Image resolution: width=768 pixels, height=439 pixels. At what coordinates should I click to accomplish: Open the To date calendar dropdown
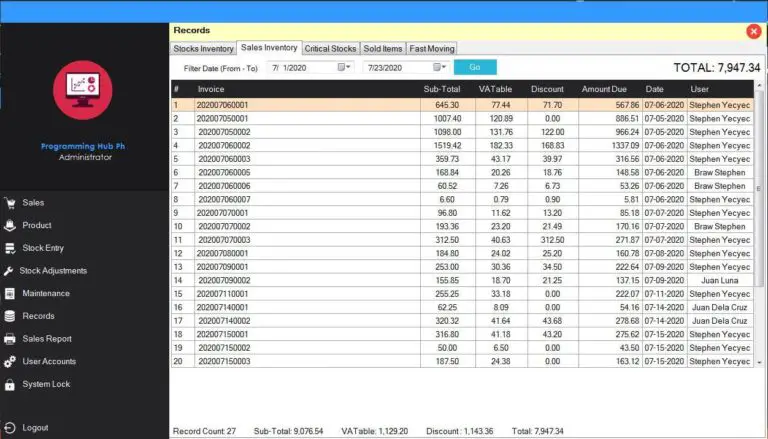(x=439, y=67)
